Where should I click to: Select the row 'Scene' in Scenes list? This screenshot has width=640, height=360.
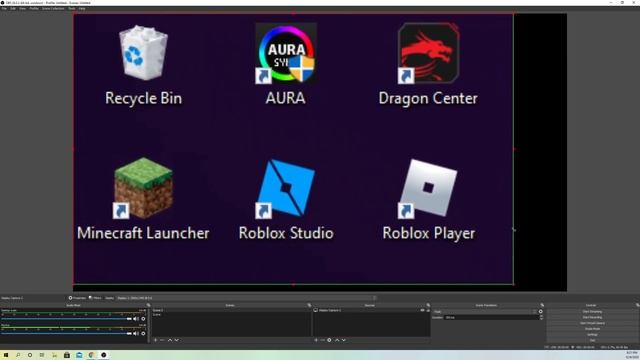pyautogui.click(x=231, y=315)
